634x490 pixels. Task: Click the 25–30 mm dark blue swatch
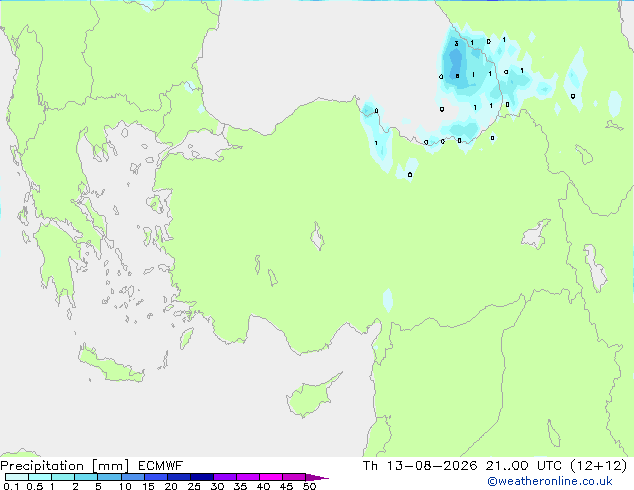point(201,477)
